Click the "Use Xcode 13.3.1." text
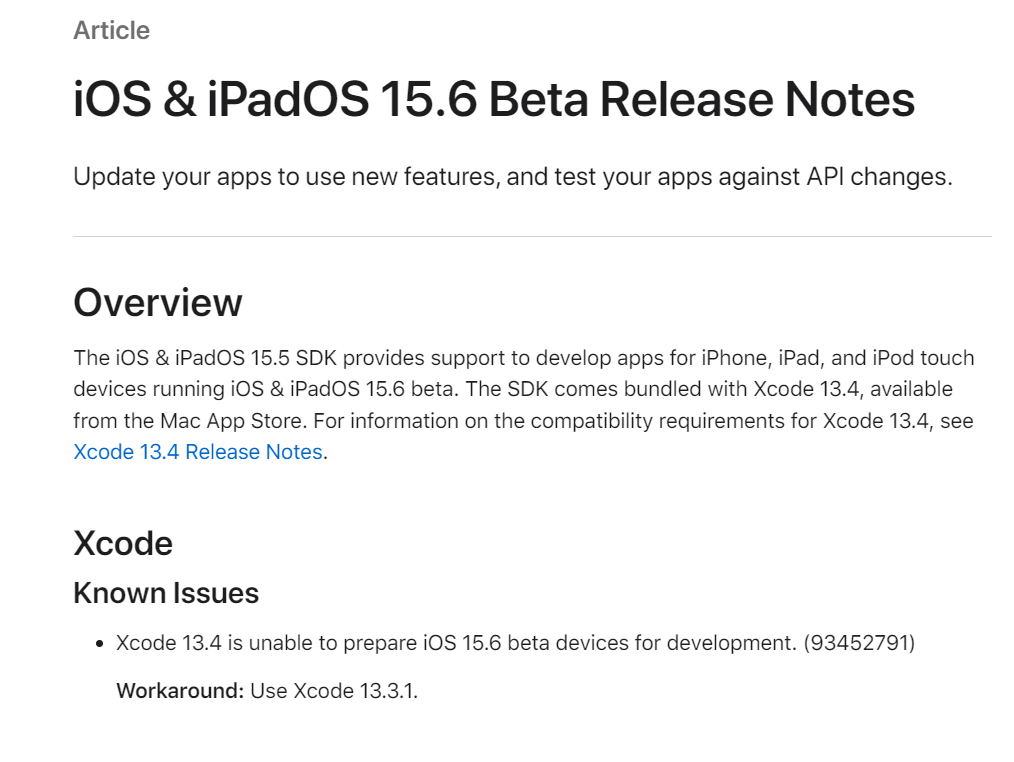 coord(334,691)
